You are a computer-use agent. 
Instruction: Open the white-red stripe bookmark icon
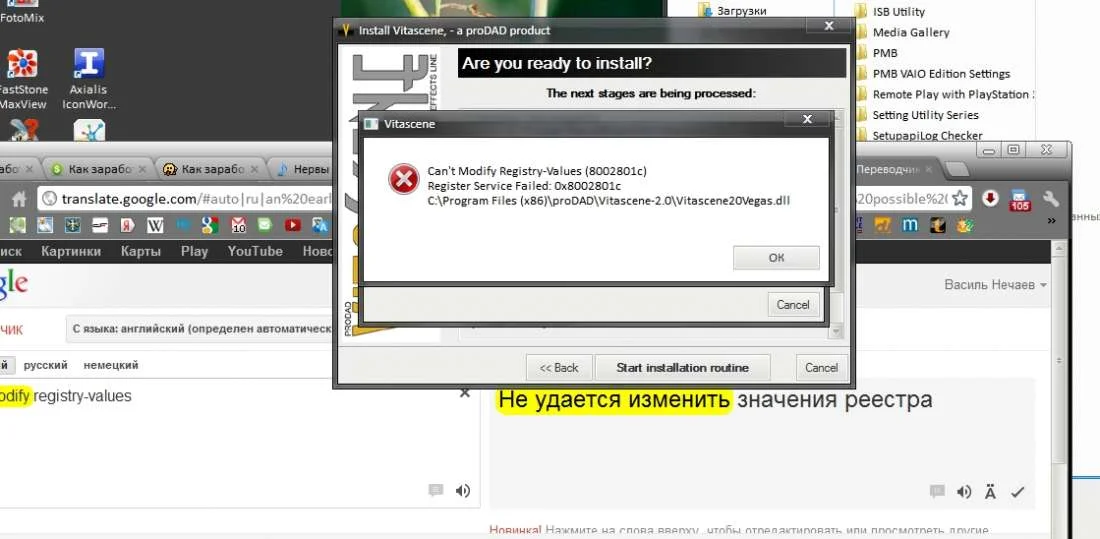point(100,225)
